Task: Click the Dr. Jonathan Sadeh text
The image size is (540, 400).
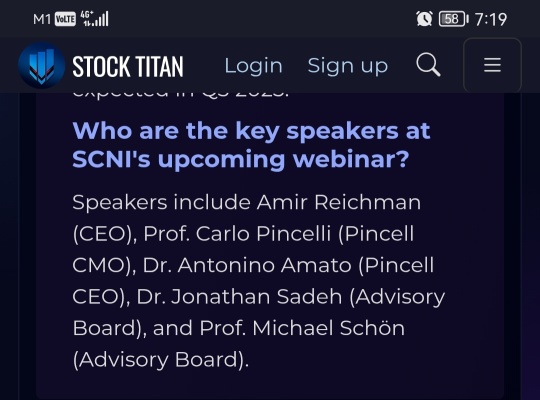Action: tap(239, 297)
